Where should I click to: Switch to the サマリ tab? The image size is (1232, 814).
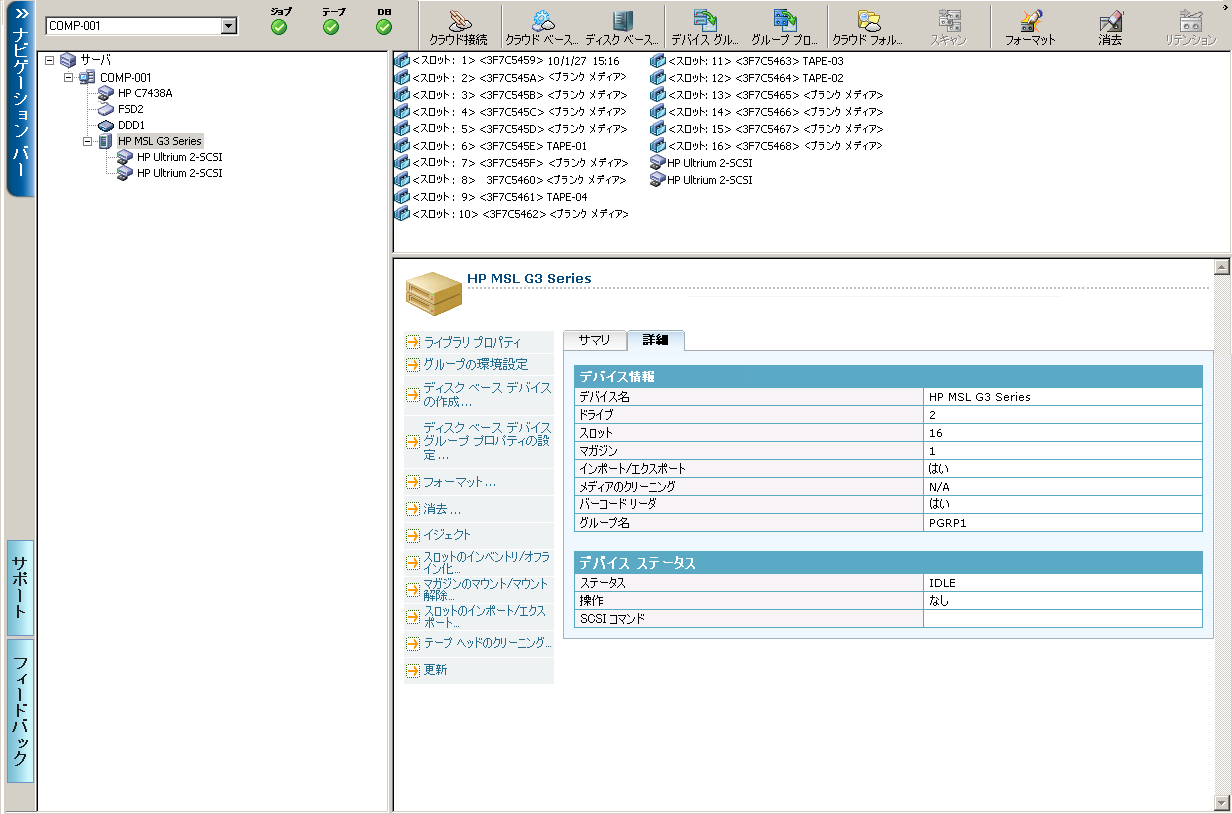pos(594,340)
